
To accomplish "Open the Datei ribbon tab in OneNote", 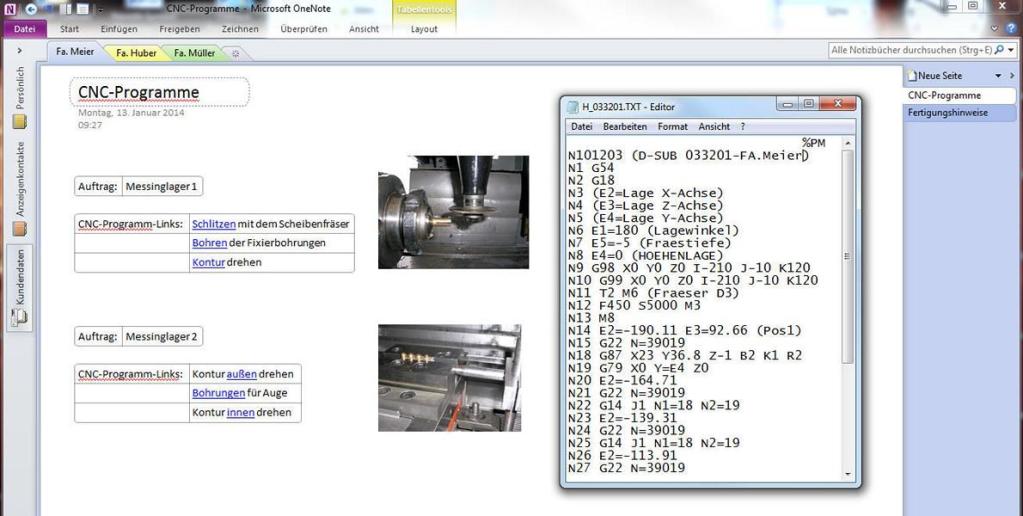I will [25, 29].
